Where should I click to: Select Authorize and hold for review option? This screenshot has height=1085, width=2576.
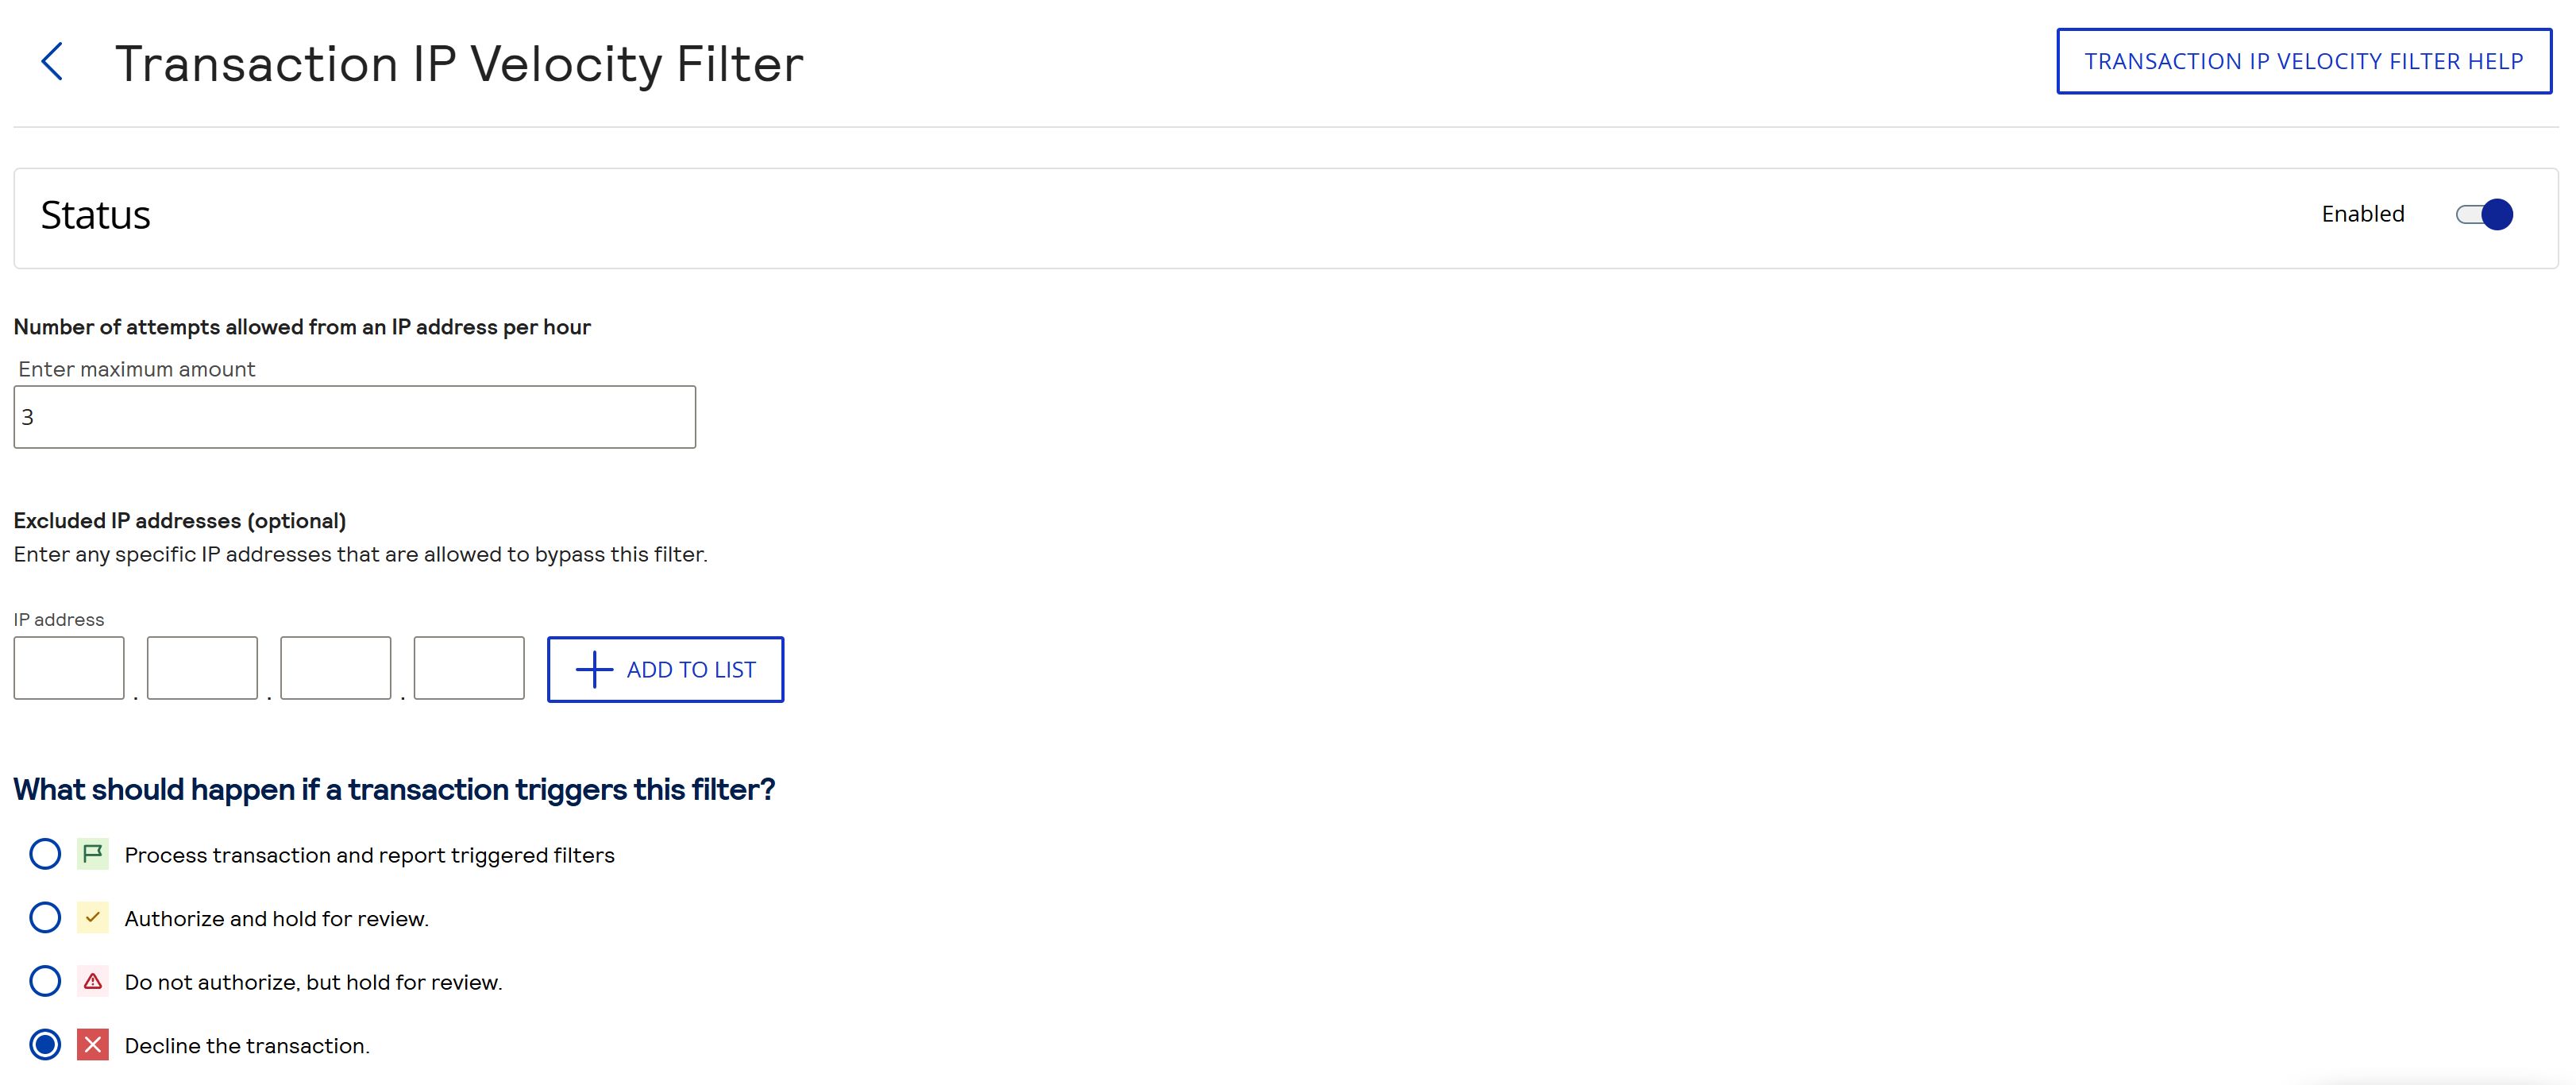45,917
